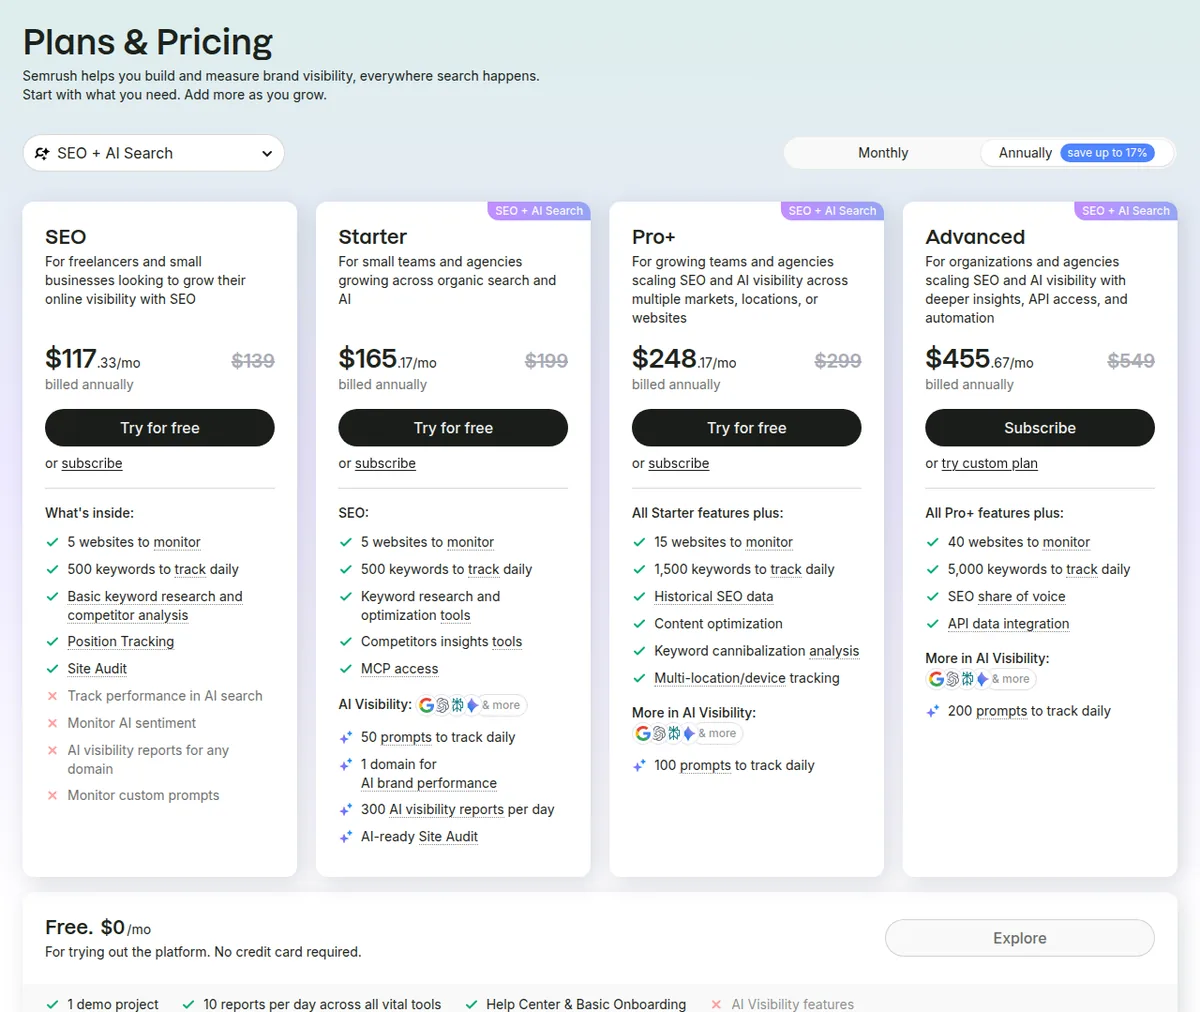Click SEO share of voice feature
Screen dimensions: 1200x1012
(x=1007, y=597)
